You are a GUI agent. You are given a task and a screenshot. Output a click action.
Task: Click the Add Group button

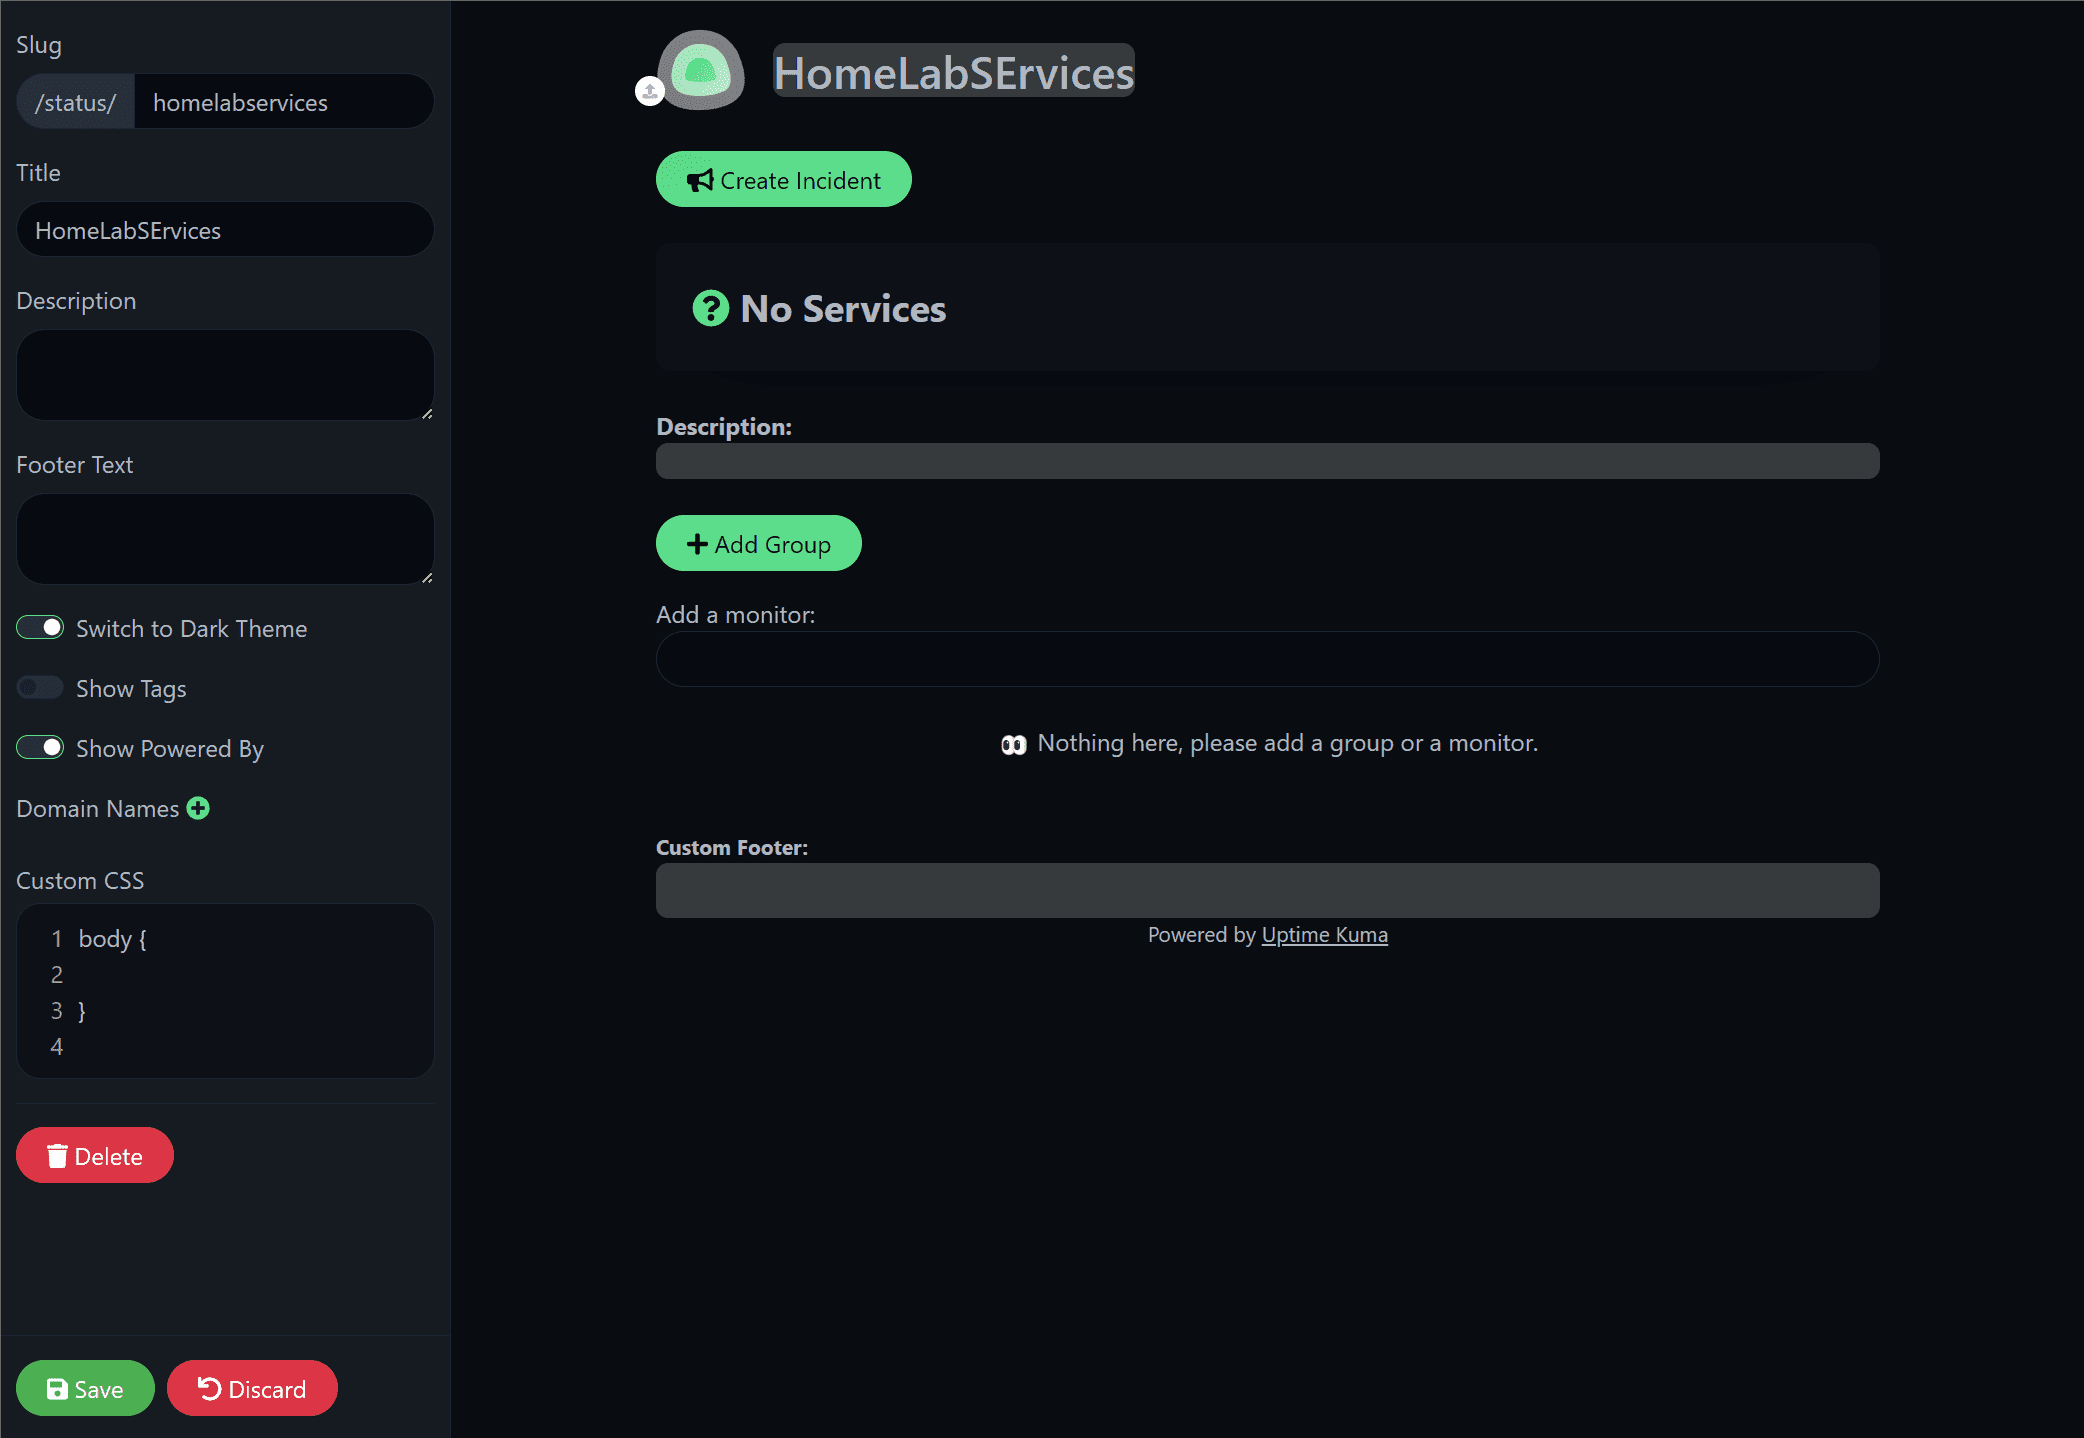[x=758, y=544]
